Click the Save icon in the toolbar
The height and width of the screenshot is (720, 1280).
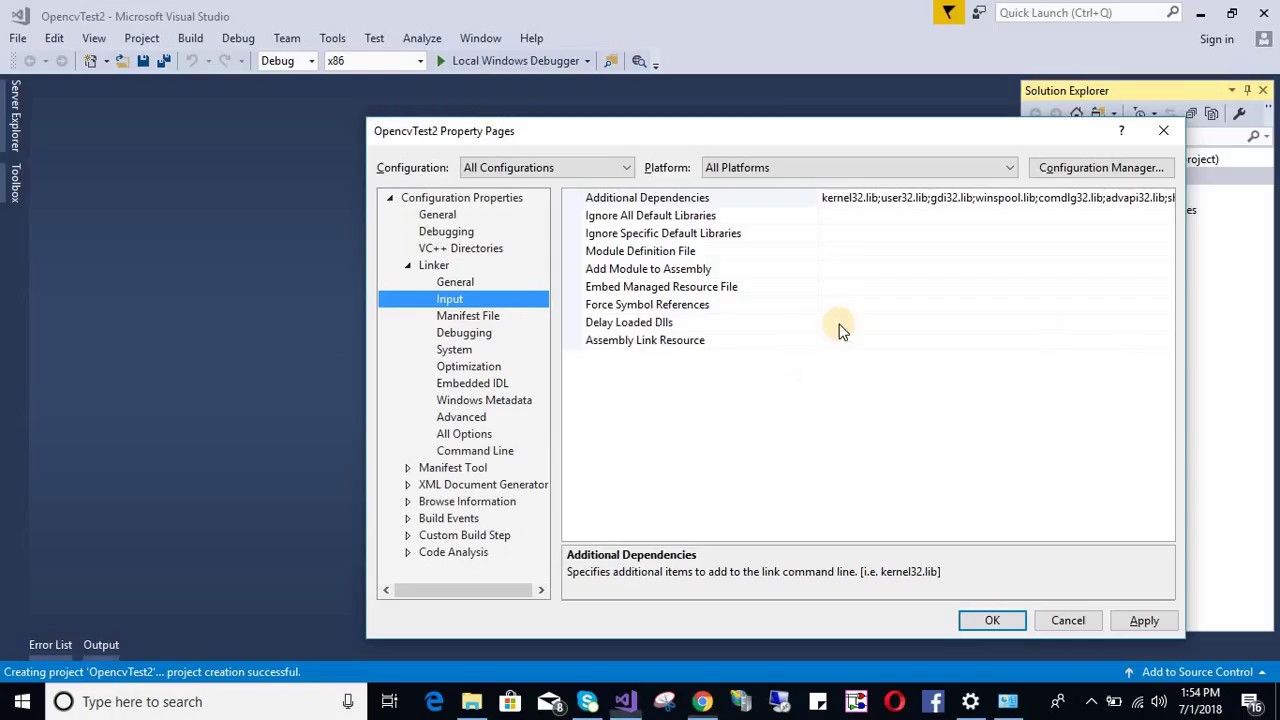coord(143,61)
